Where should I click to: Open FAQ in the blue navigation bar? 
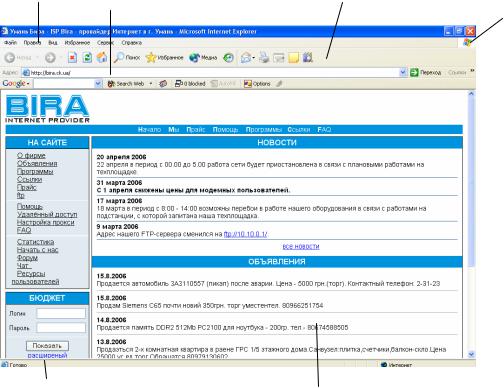(324, 129)
